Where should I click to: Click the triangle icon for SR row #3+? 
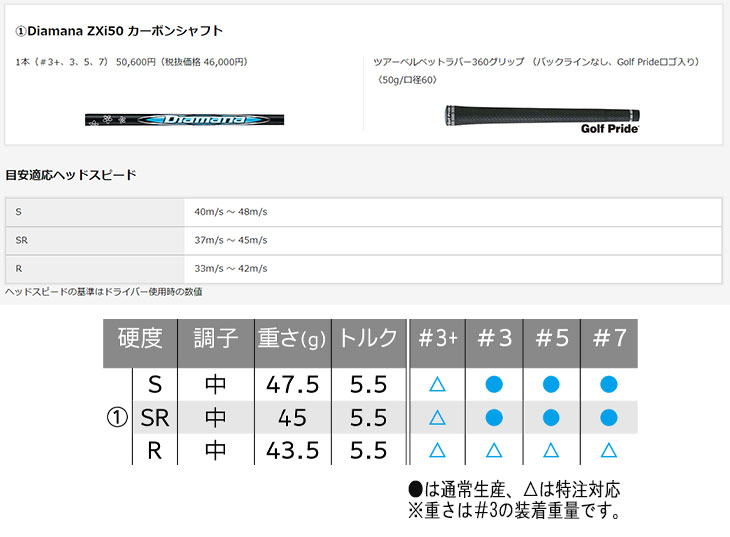[x=437, y=418]
